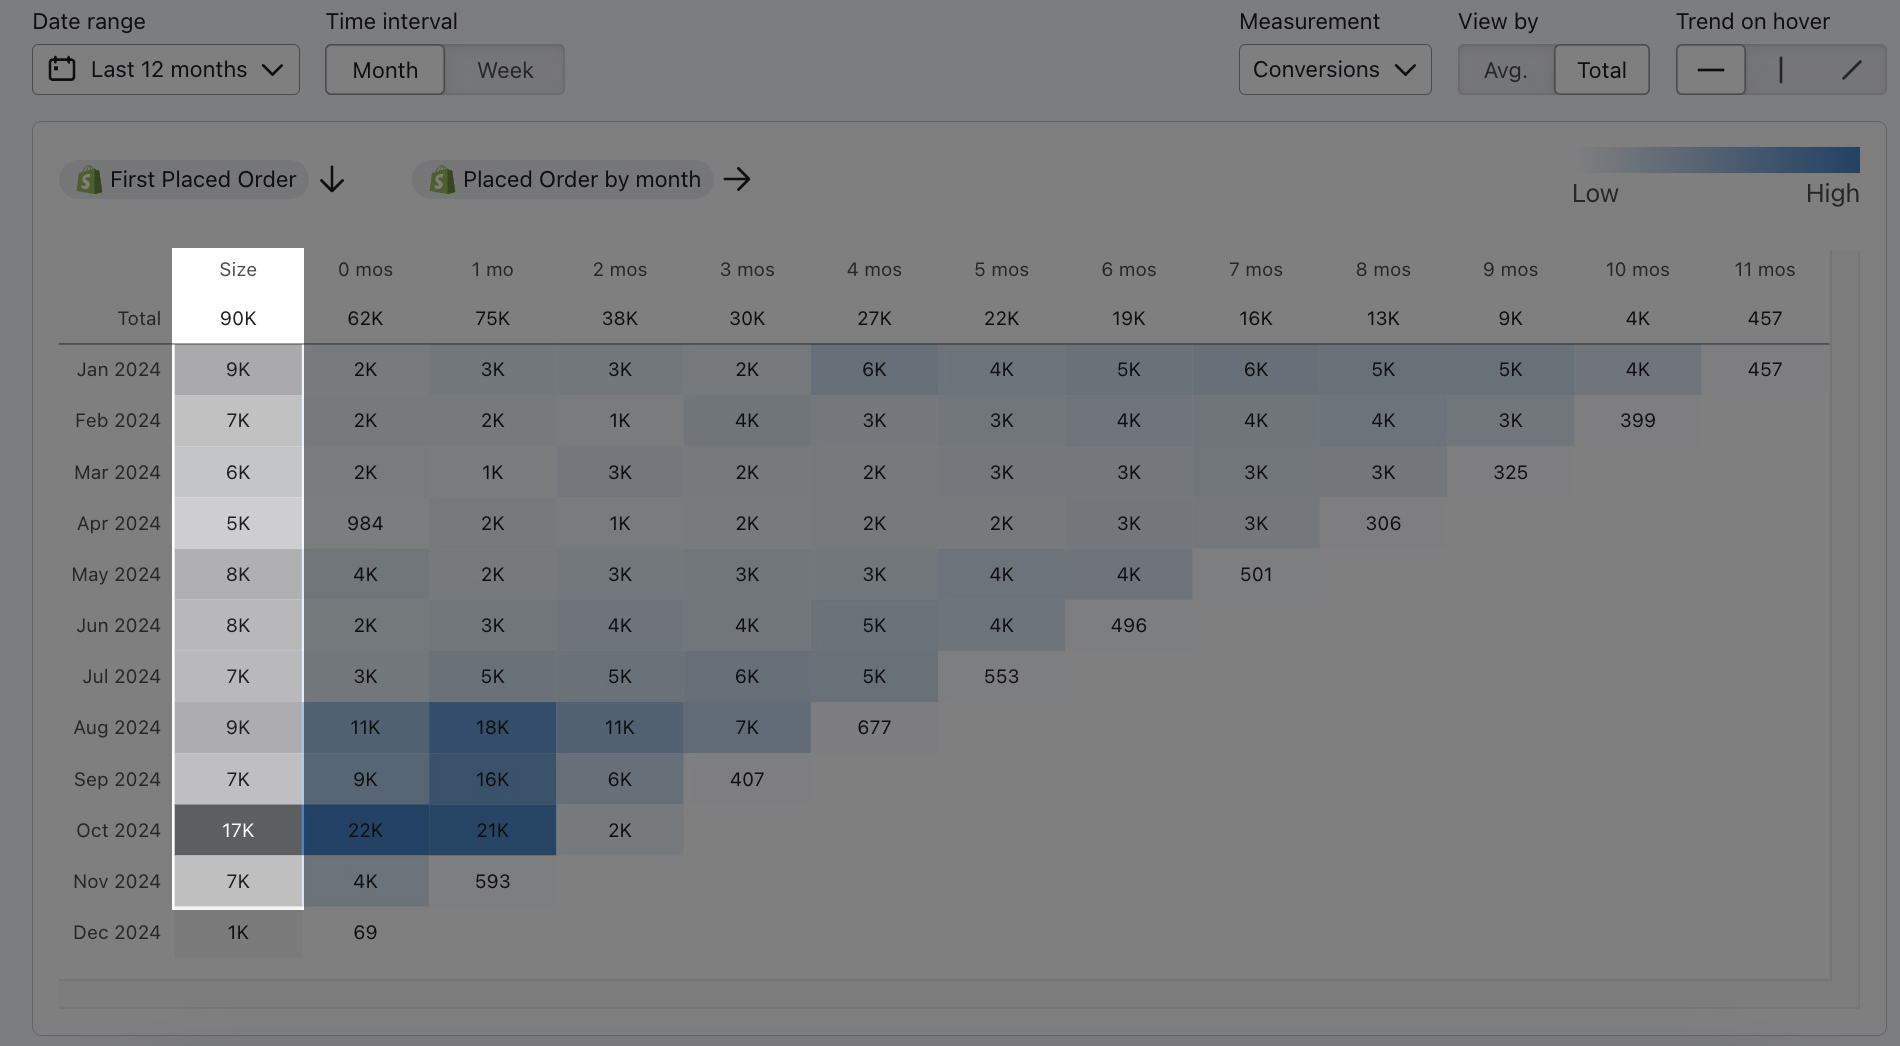Open the Conversions measurement dropdown
The height and width of the screenshot is (1046, 1900).
(1334, 70)
